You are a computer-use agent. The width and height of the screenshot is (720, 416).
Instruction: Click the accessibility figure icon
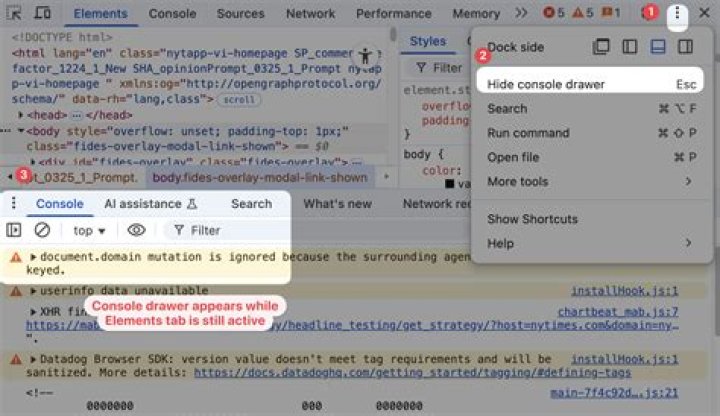[366, 56]
